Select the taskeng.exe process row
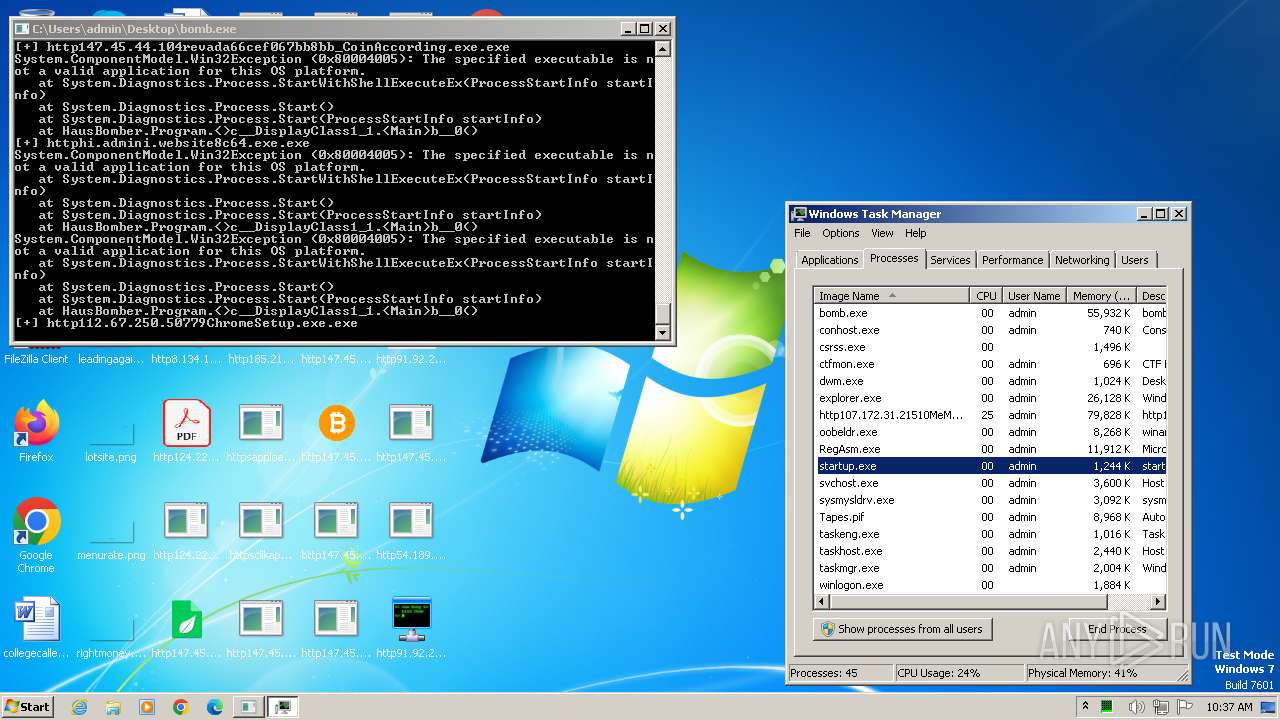Viewport: 1280px width, 720px height. [990, 534]
